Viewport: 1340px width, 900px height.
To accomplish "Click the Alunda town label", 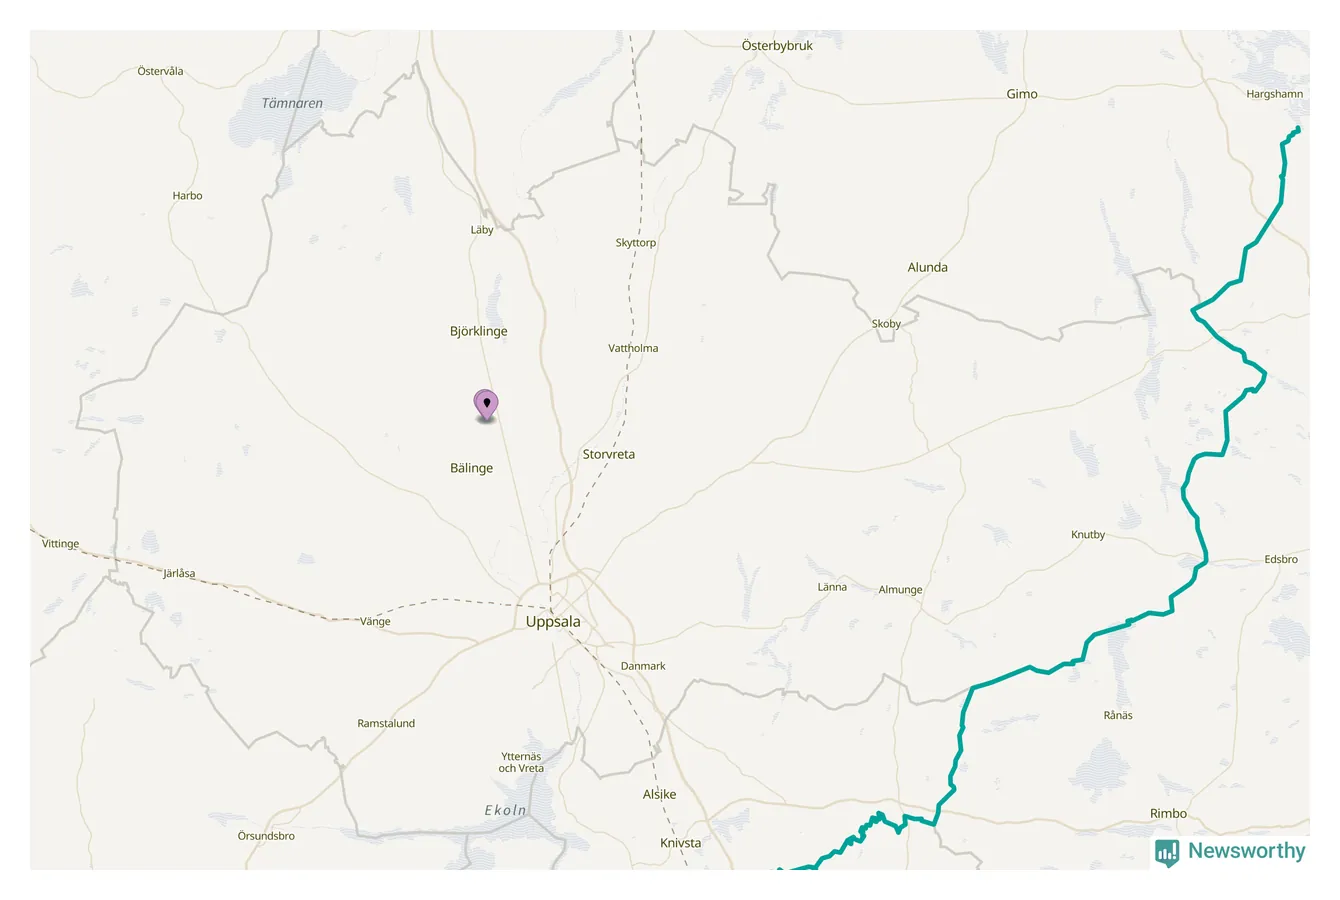I will click(927, 267).
